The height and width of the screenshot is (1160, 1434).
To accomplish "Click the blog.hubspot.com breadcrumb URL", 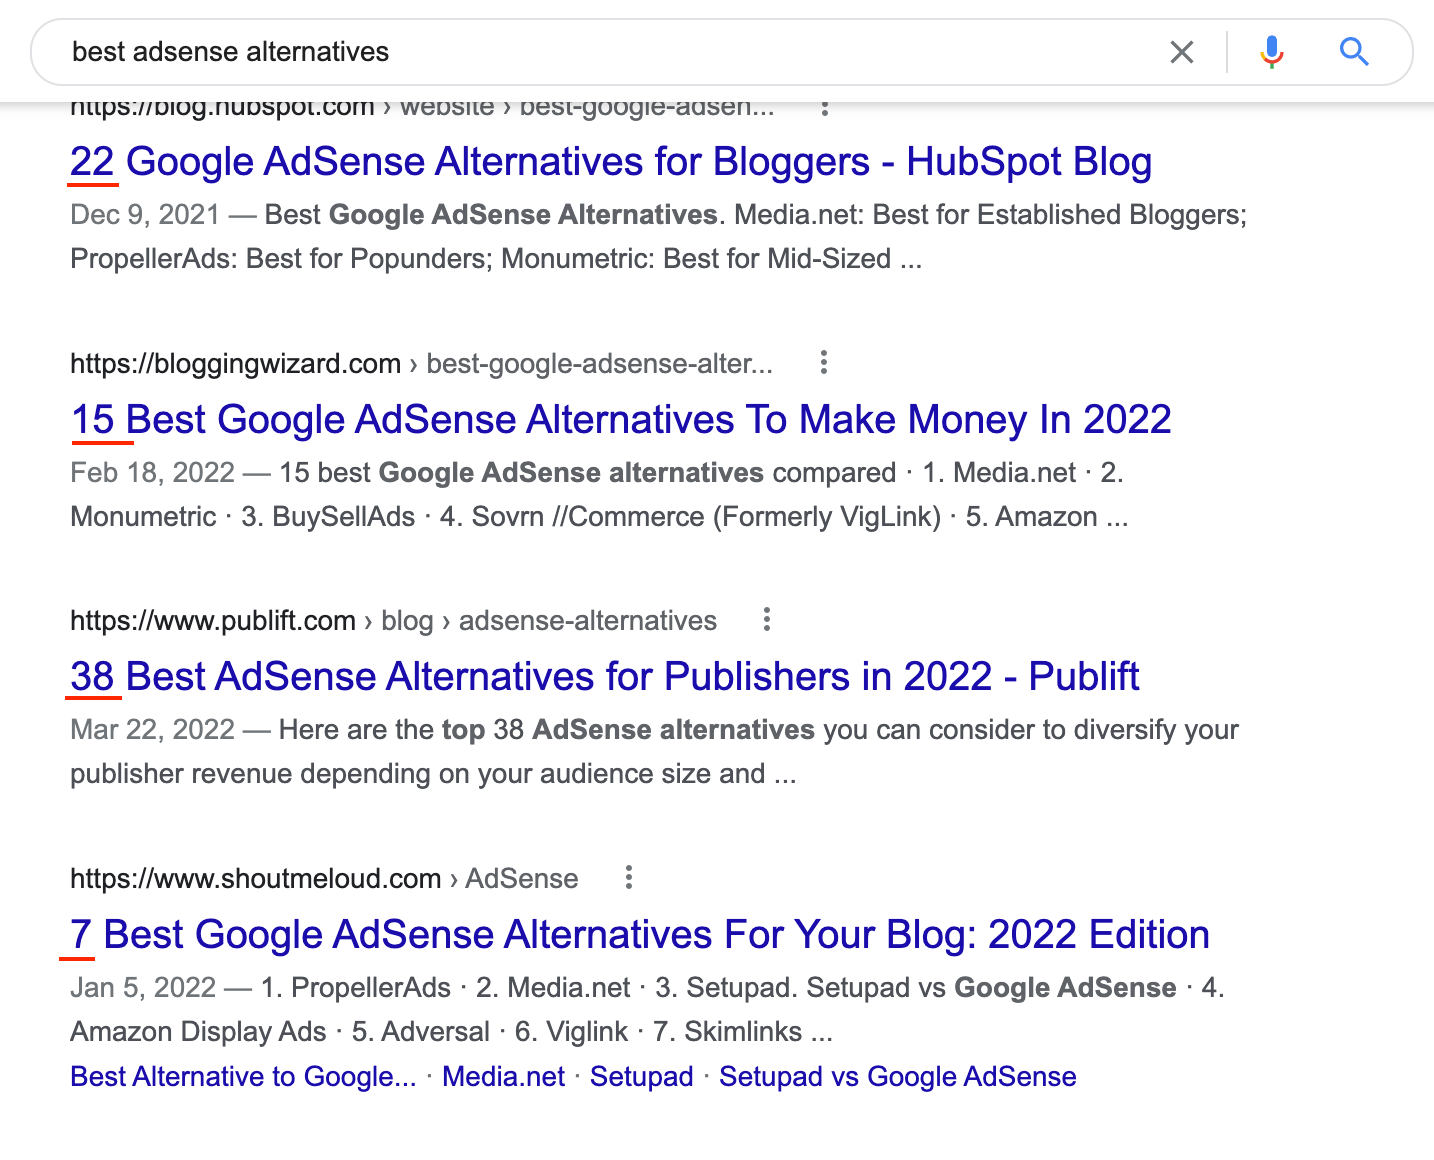I will [x=220, y=106].
